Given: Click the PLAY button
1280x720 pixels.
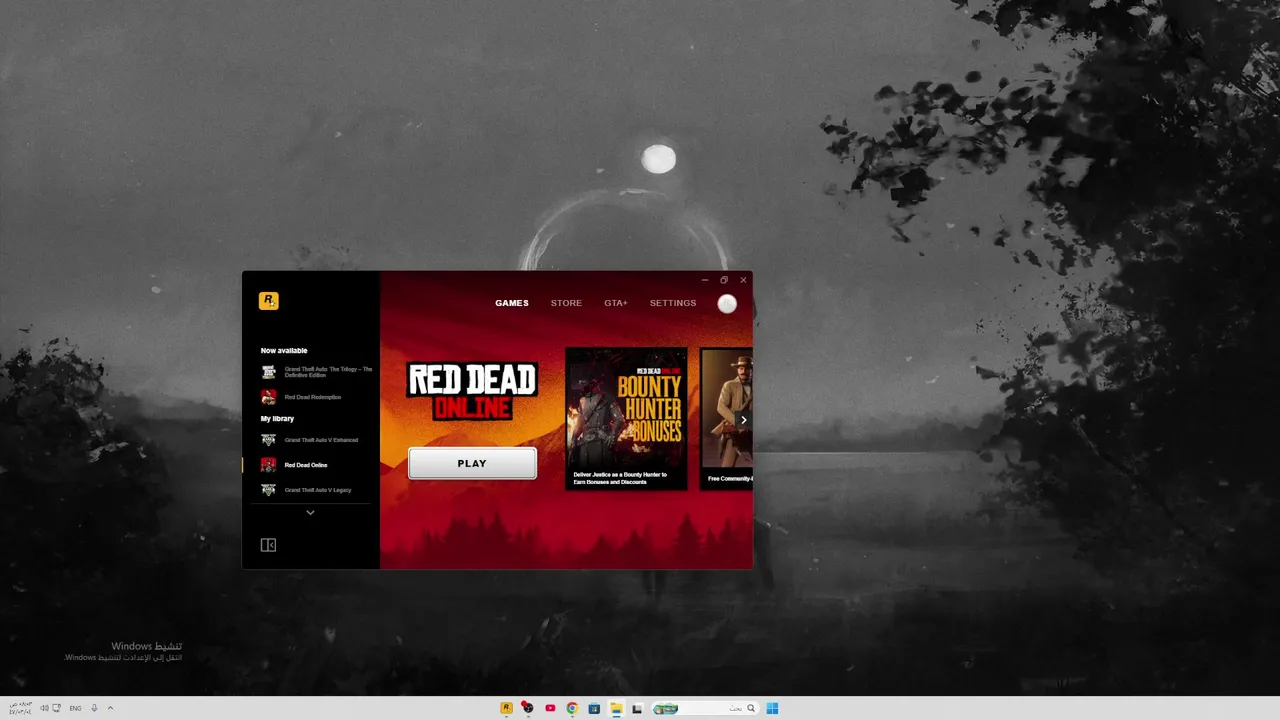Looking at the screenshot, I should (472, 463).
